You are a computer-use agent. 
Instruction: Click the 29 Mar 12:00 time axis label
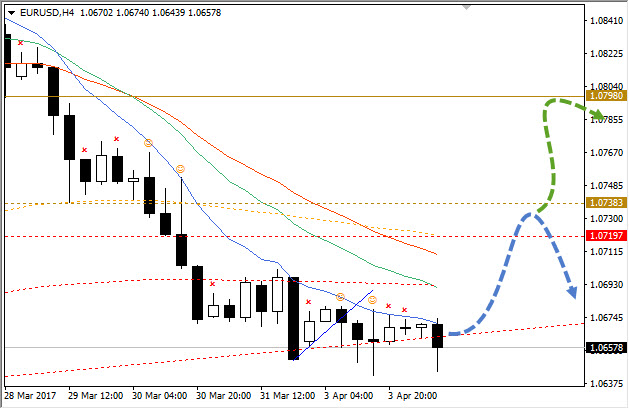95,396
